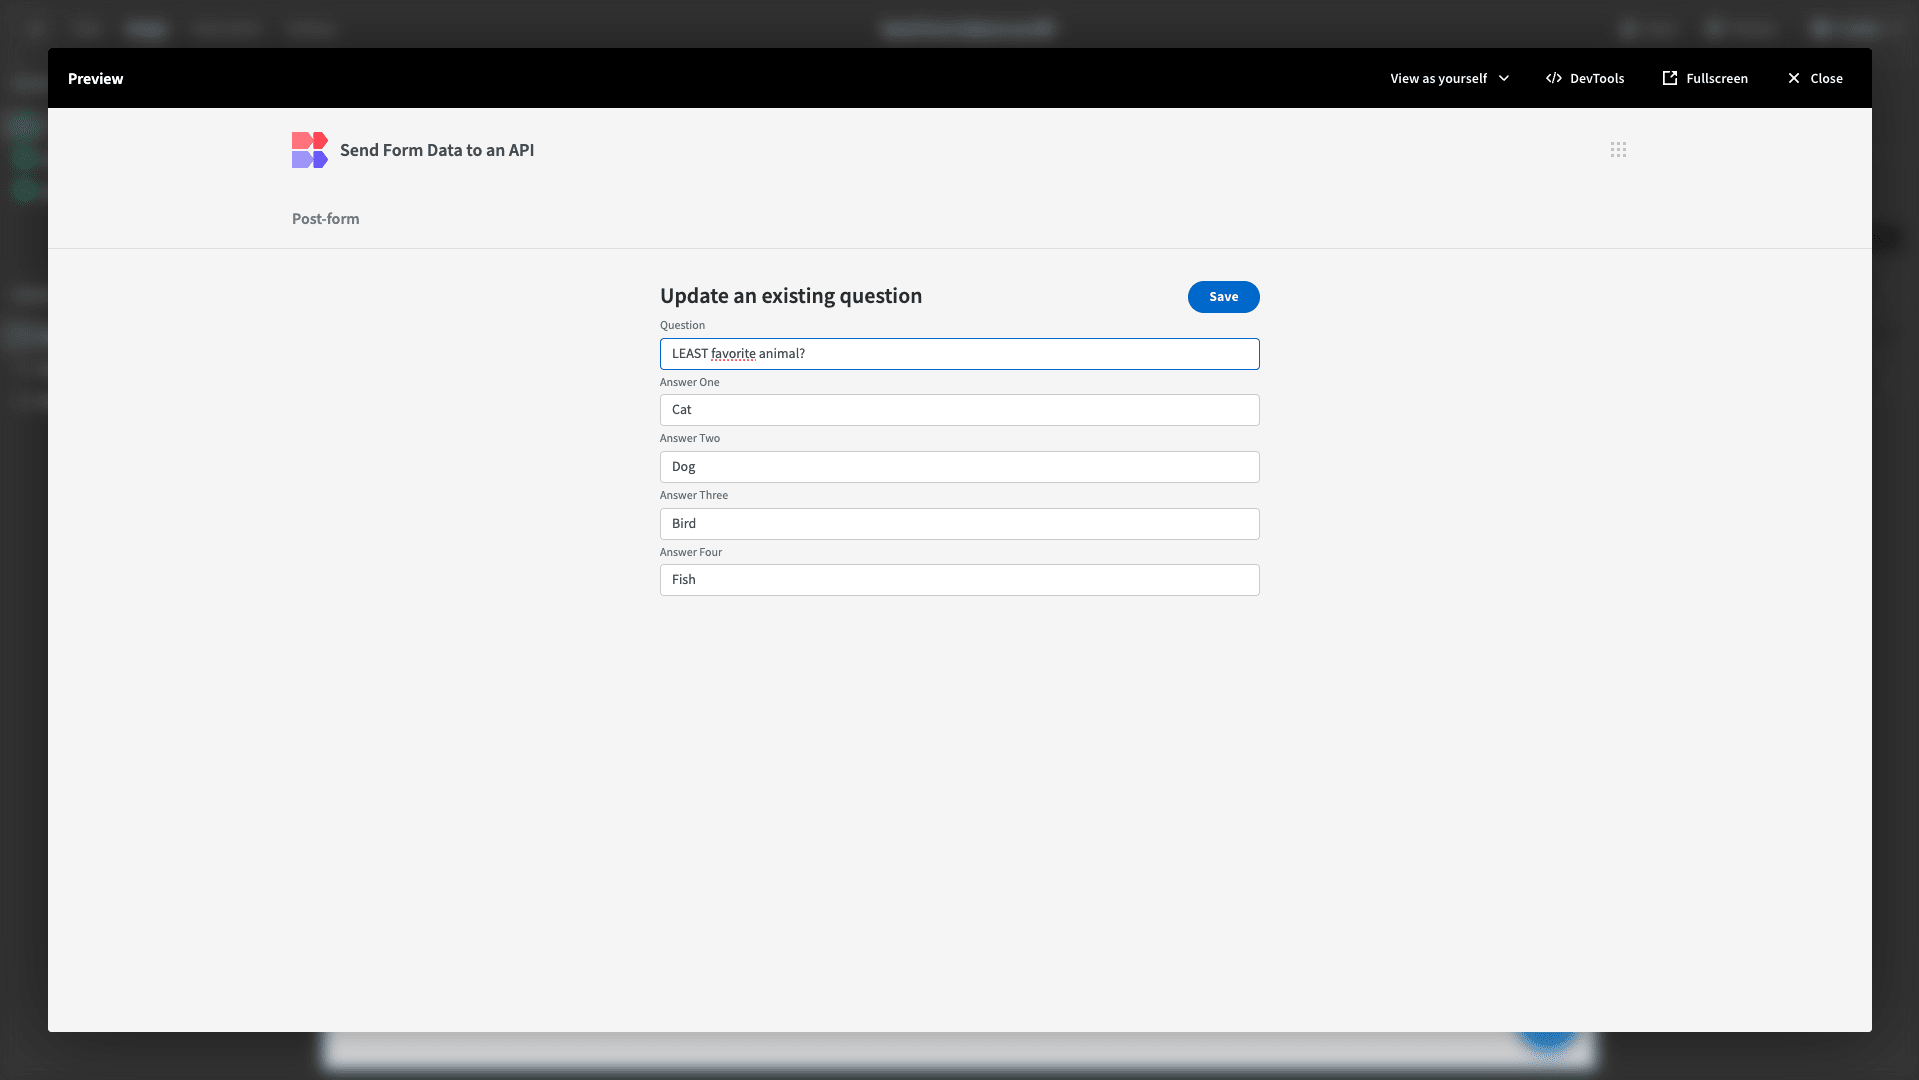Click the Answer Two field label
The height and width of the screenshot is (1080, 1919).
click(x=689, y=438)
